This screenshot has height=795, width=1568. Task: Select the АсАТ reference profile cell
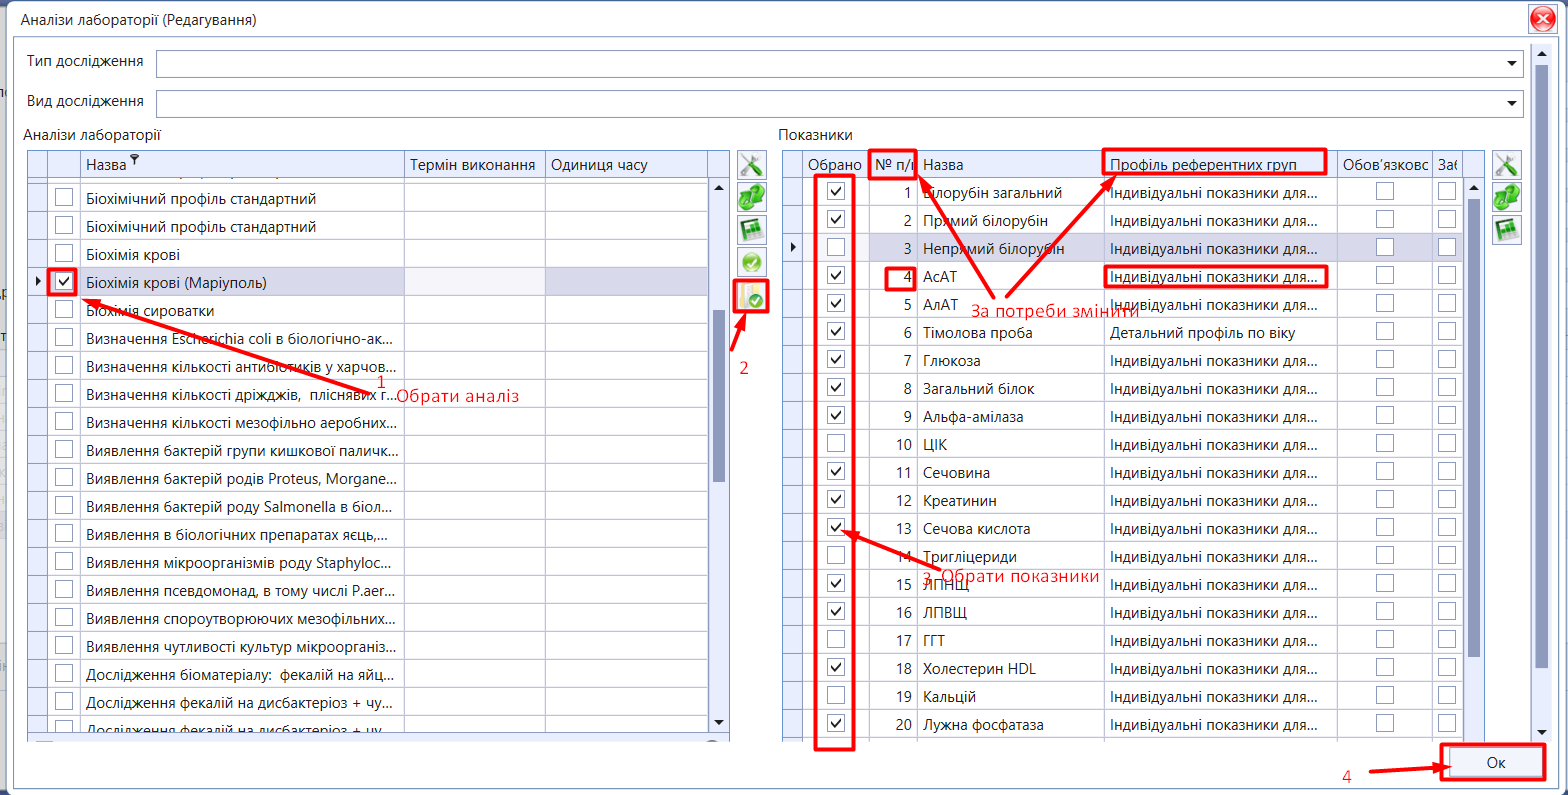[x=1220, y=276]
